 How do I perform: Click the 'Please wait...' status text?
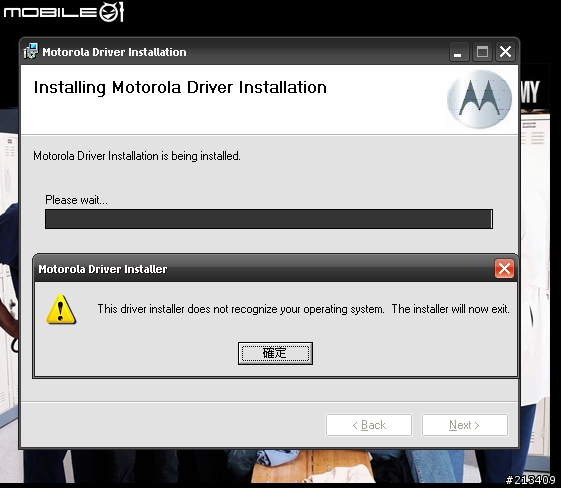[76, 200]
